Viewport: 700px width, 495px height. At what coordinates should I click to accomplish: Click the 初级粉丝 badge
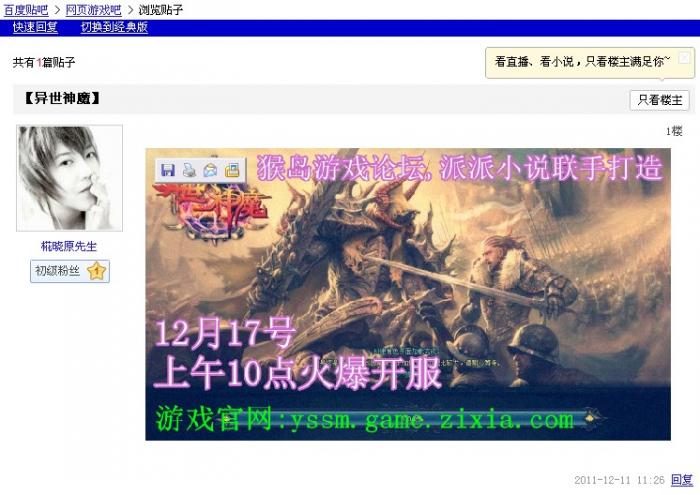(70, 271)
